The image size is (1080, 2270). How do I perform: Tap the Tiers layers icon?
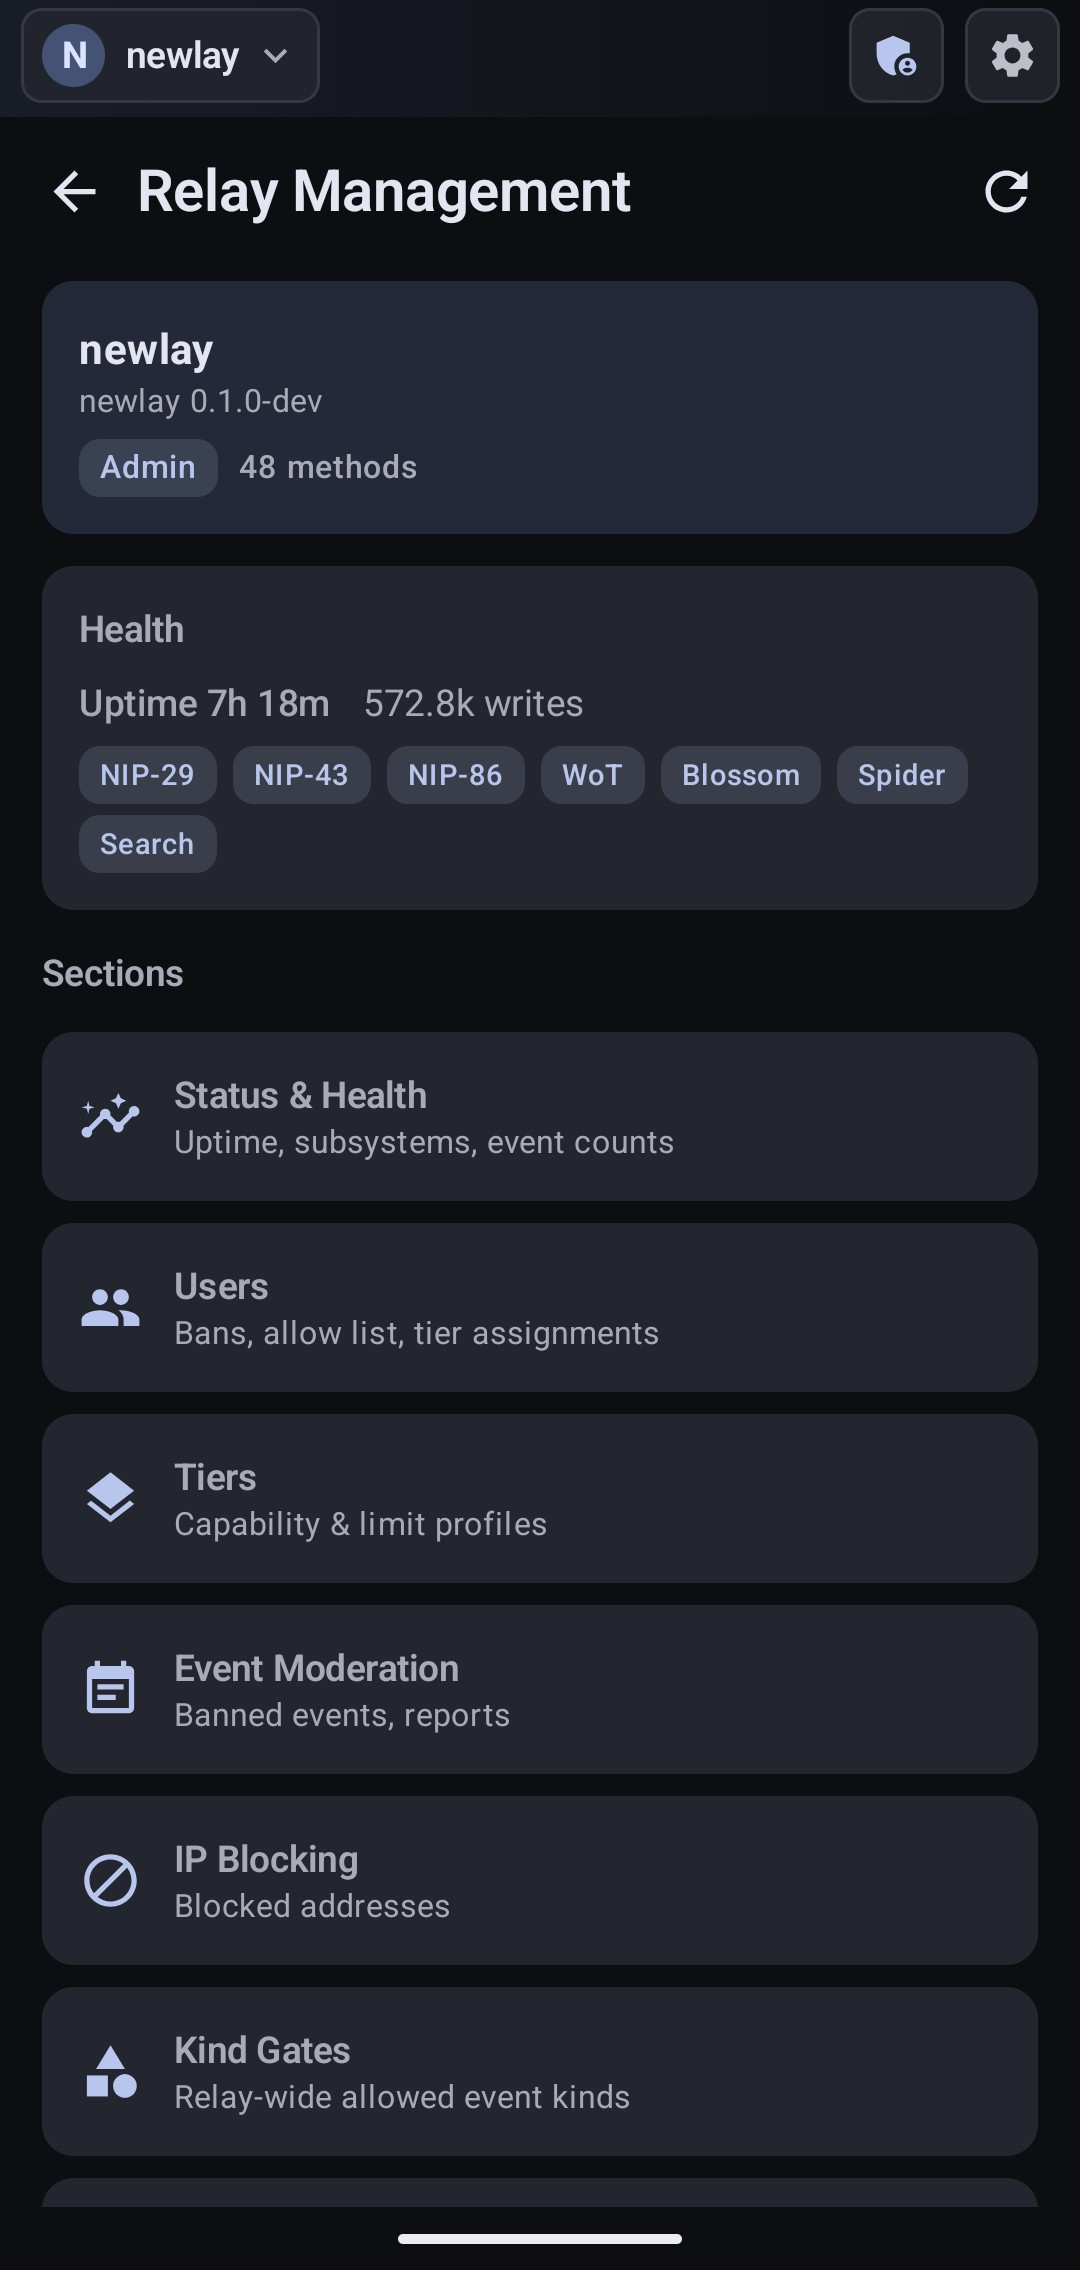pos(110,1498)
